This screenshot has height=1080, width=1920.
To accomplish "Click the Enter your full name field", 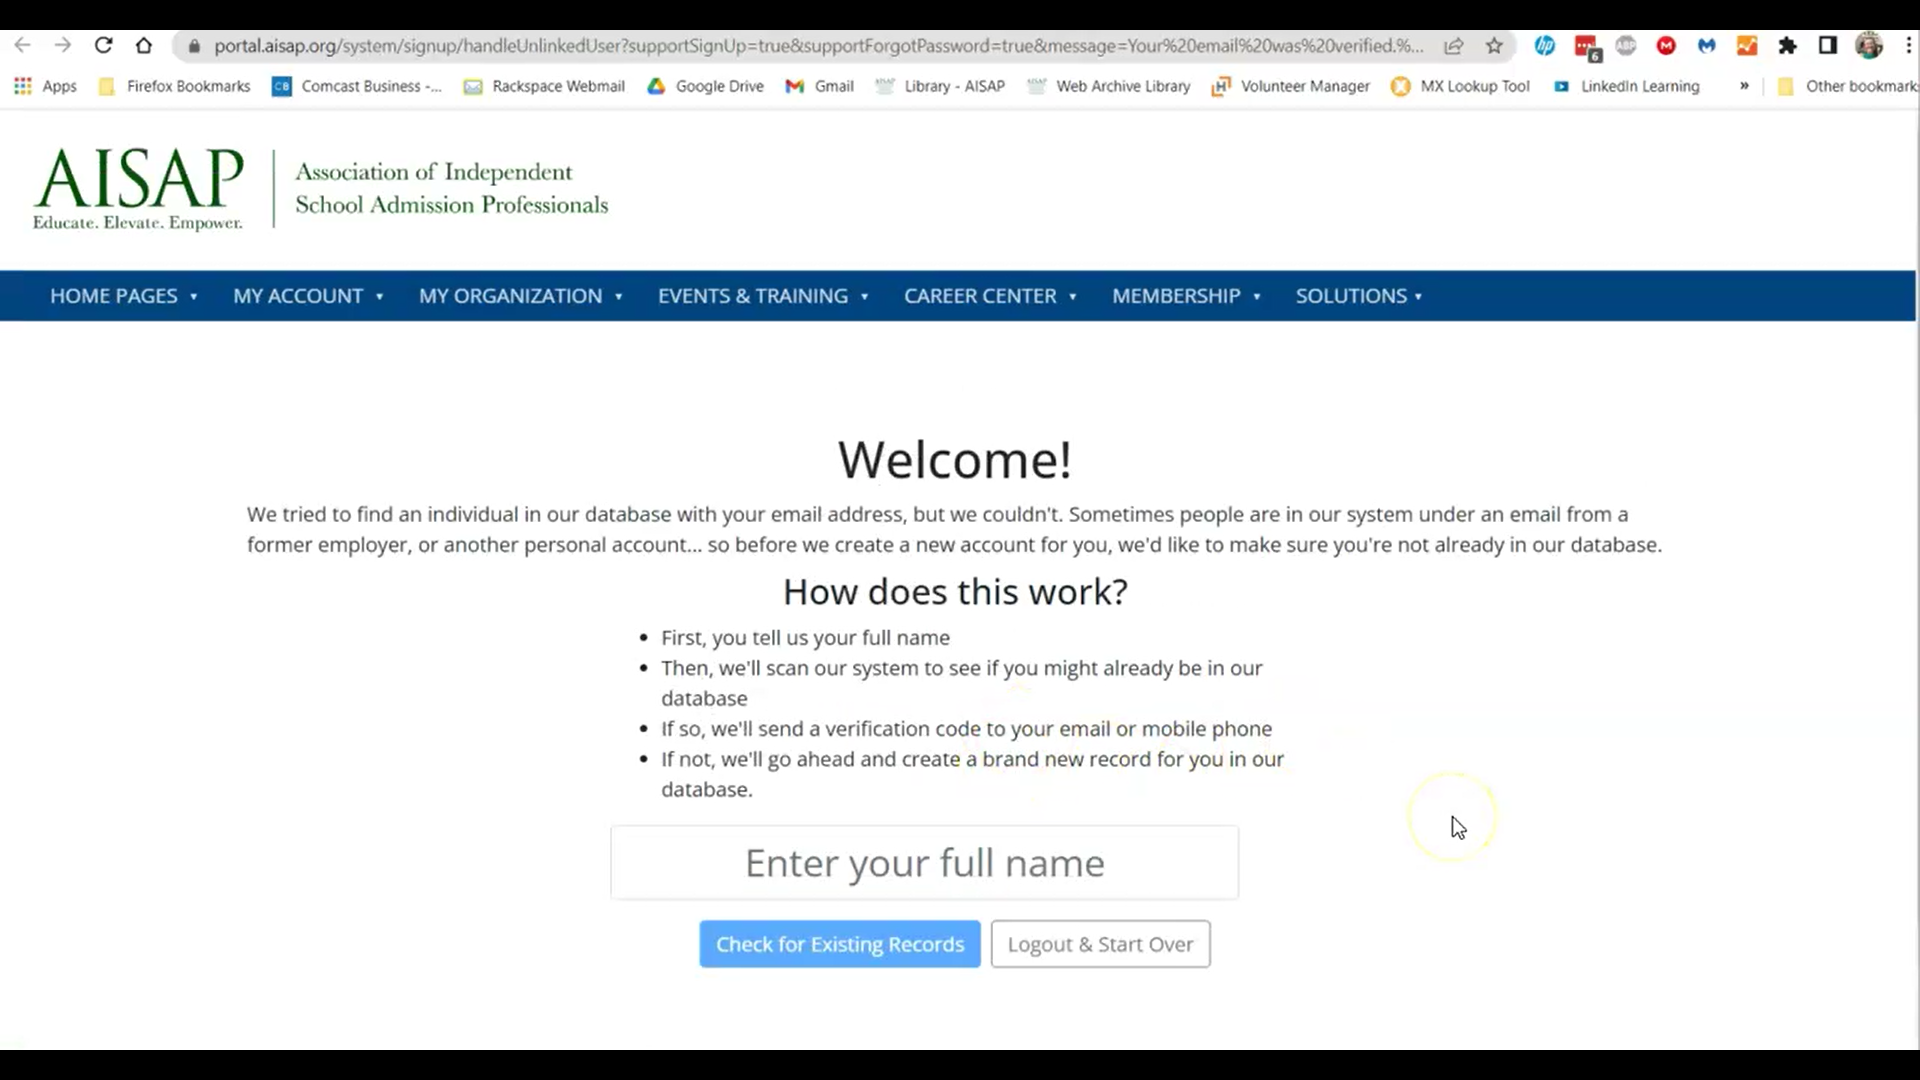I will point(924,862).
